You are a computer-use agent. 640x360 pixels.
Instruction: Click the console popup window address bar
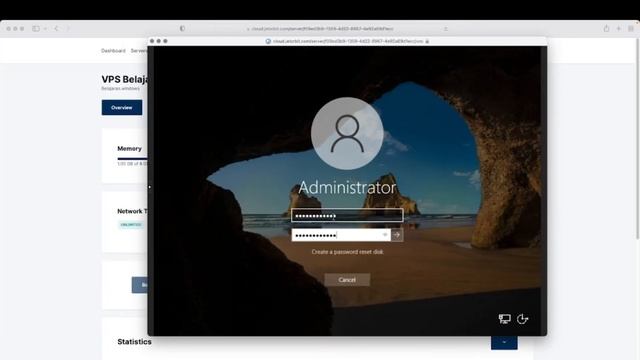pos(347,41)
